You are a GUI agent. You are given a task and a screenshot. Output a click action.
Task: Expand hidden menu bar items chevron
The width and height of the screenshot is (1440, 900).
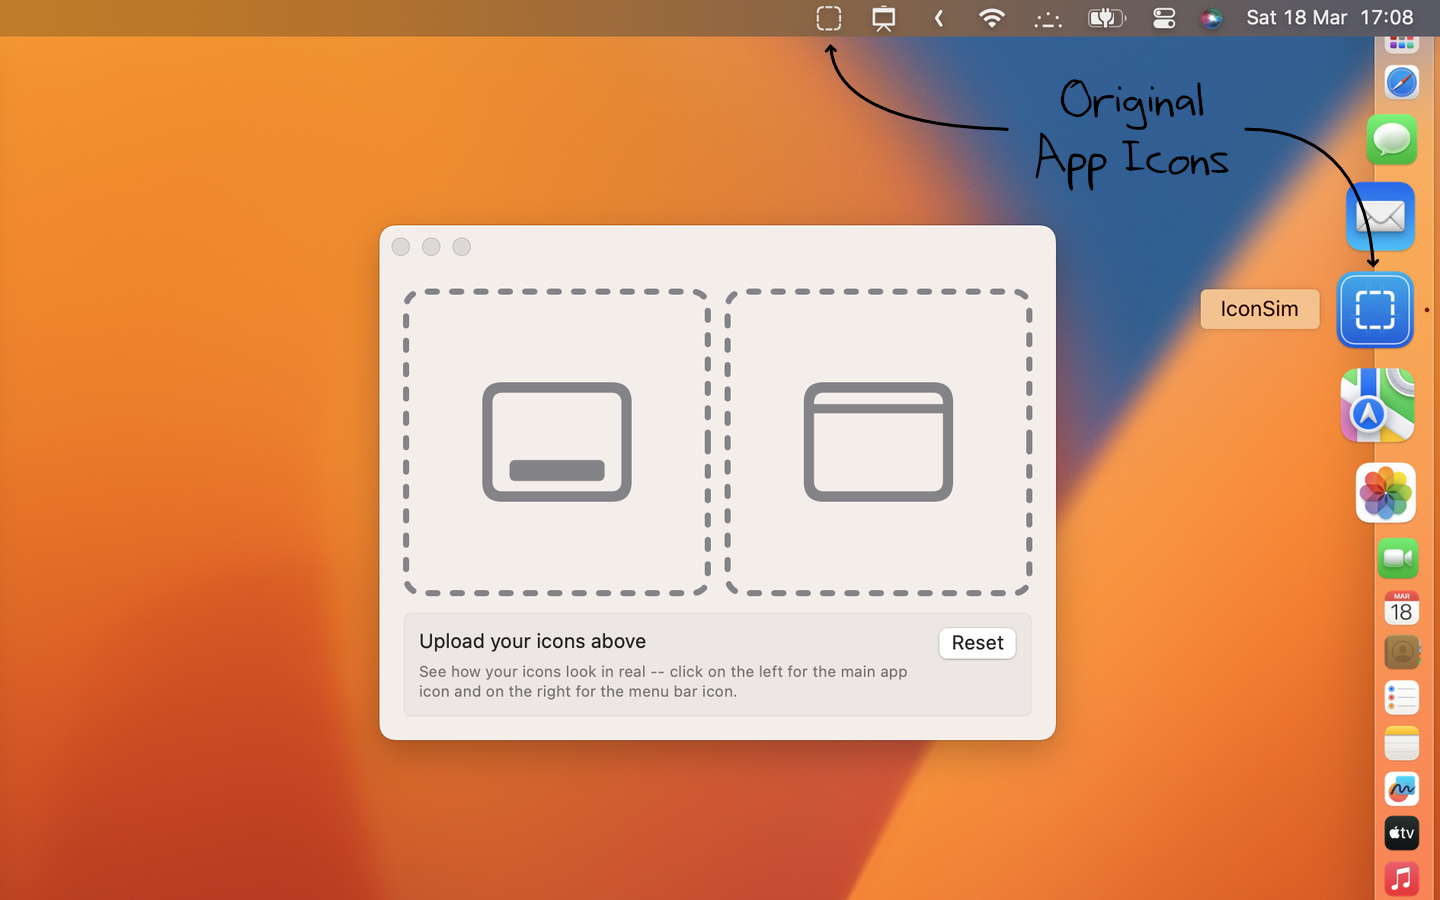938,18
